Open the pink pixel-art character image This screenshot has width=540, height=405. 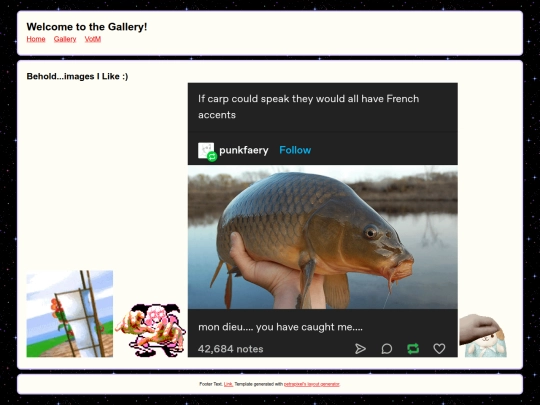tap(150, 330)
